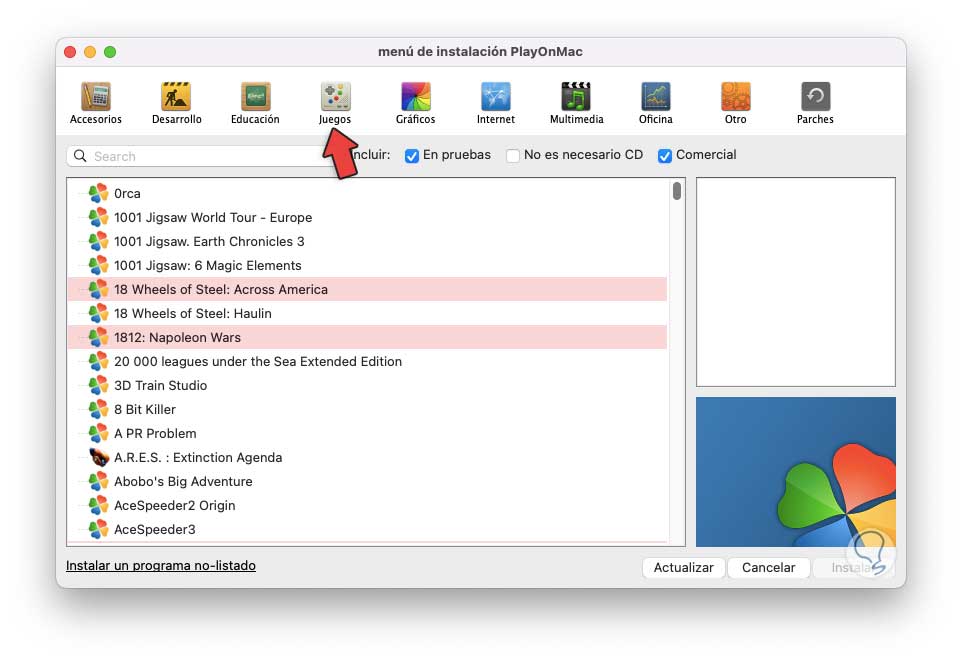962x662 pixels.
Task: Select 3D Train Studio entry
Action: pos(367,385)
